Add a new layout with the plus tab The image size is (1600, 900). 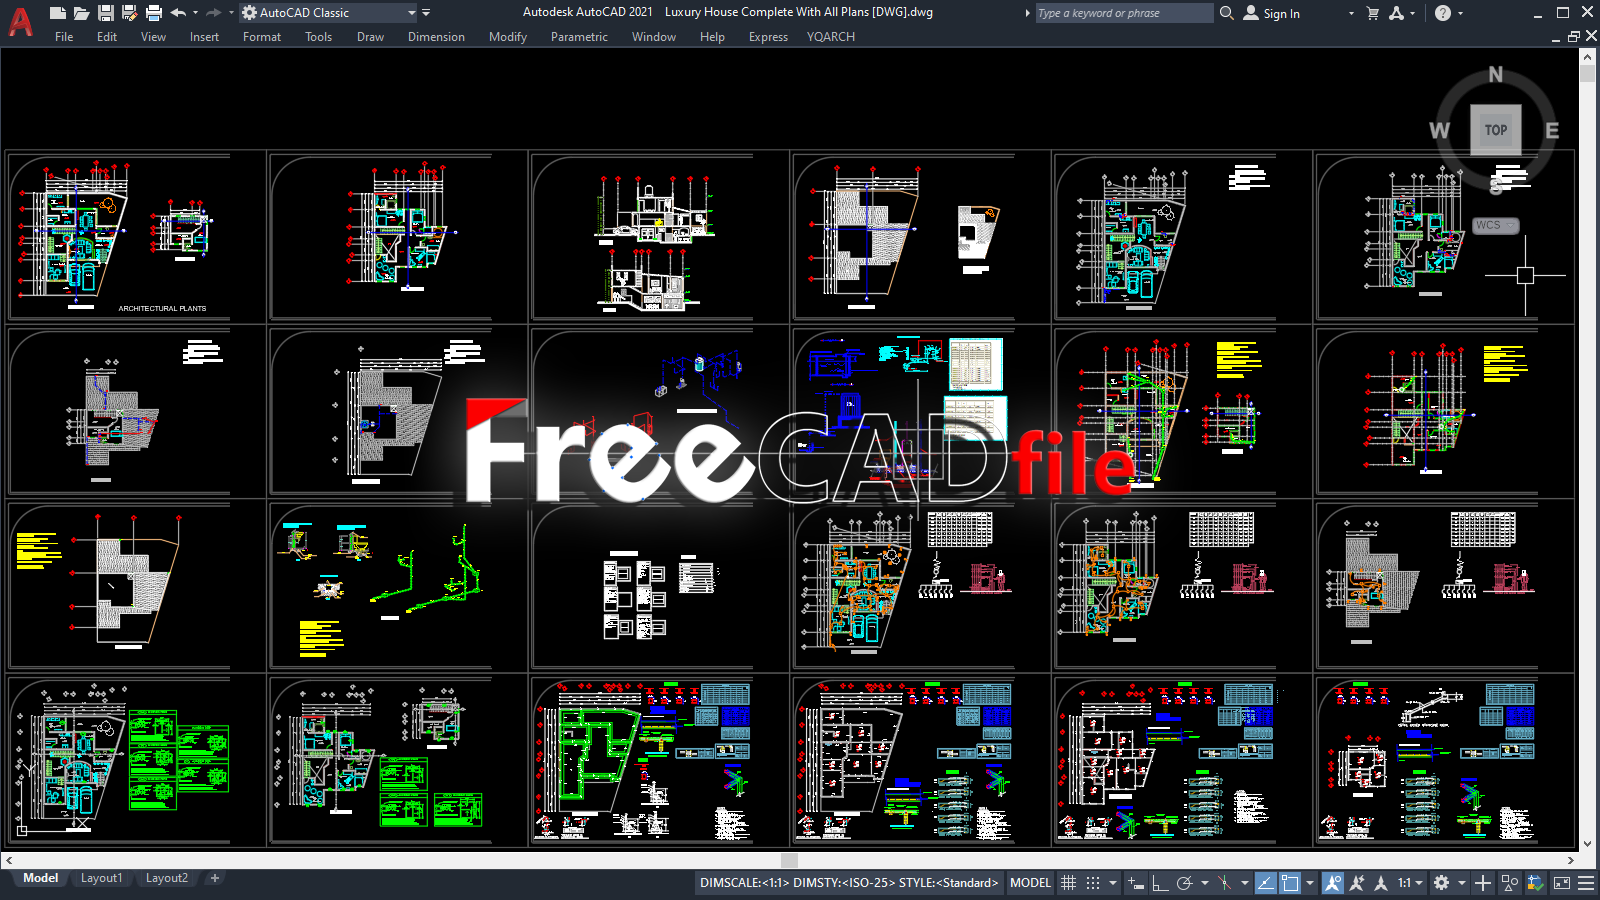click(214, 878)
